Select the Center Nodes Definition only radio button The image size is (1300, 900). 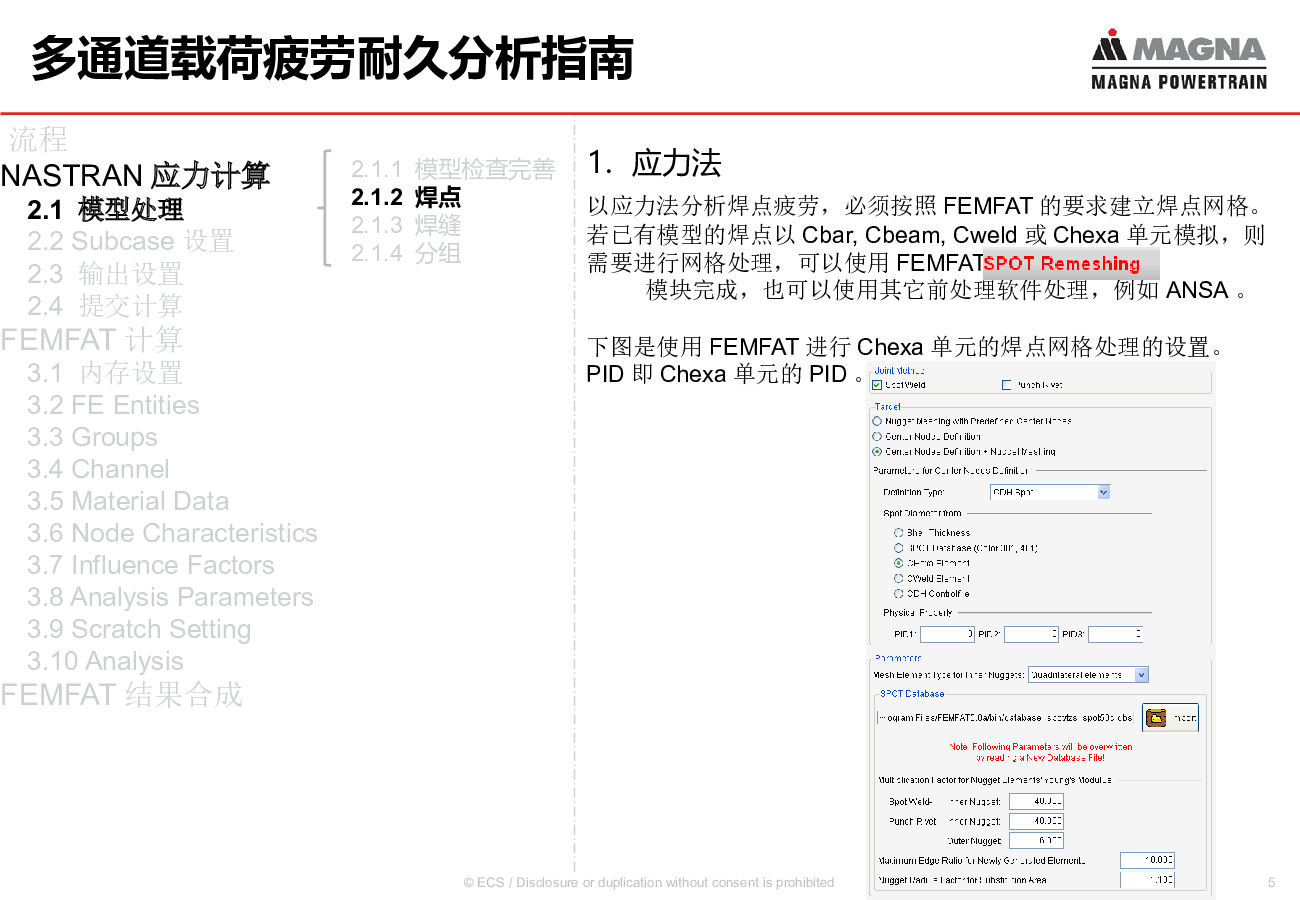click(x=877, y=436)
